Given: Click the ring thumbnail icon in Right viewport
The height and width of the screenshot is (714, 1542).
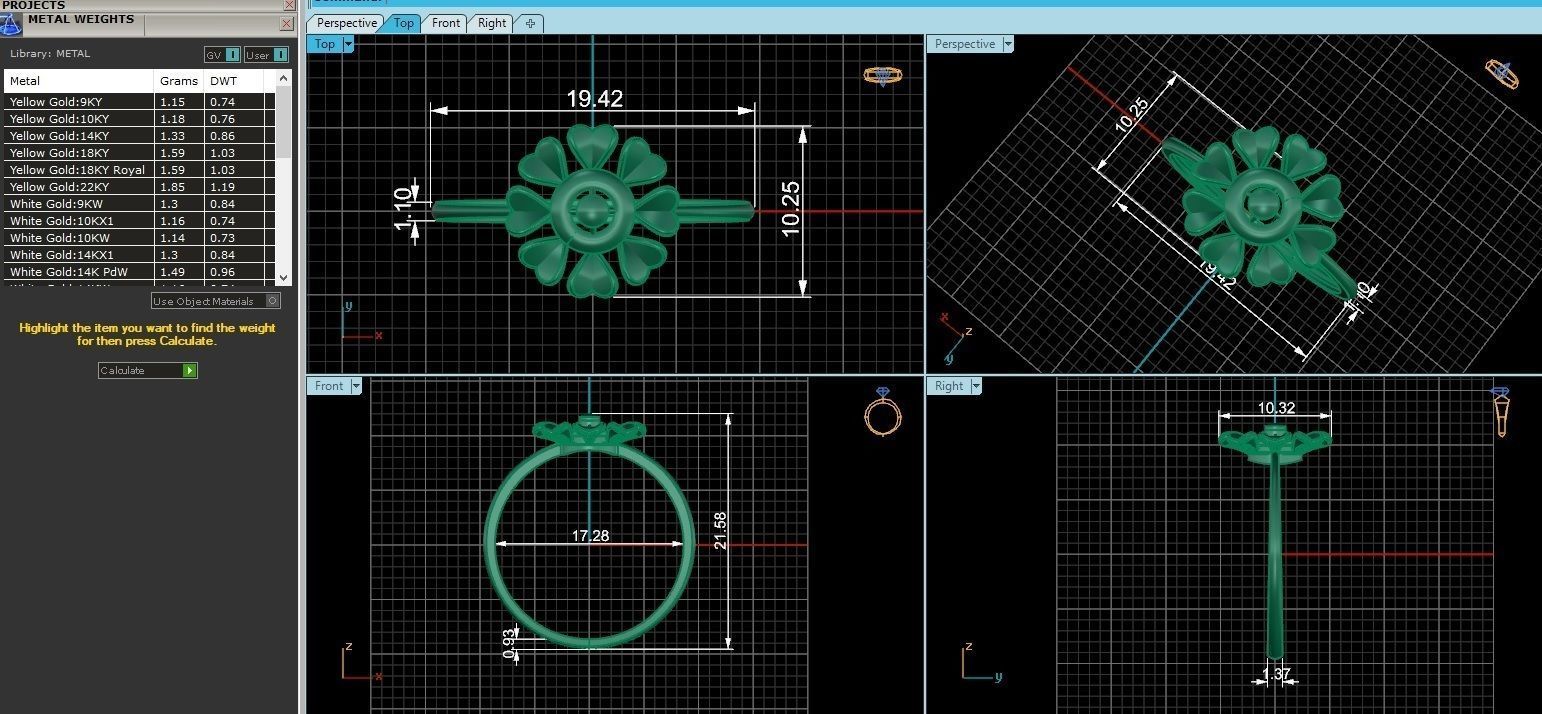Looking at the screenshot, I should pos(1500,411).
